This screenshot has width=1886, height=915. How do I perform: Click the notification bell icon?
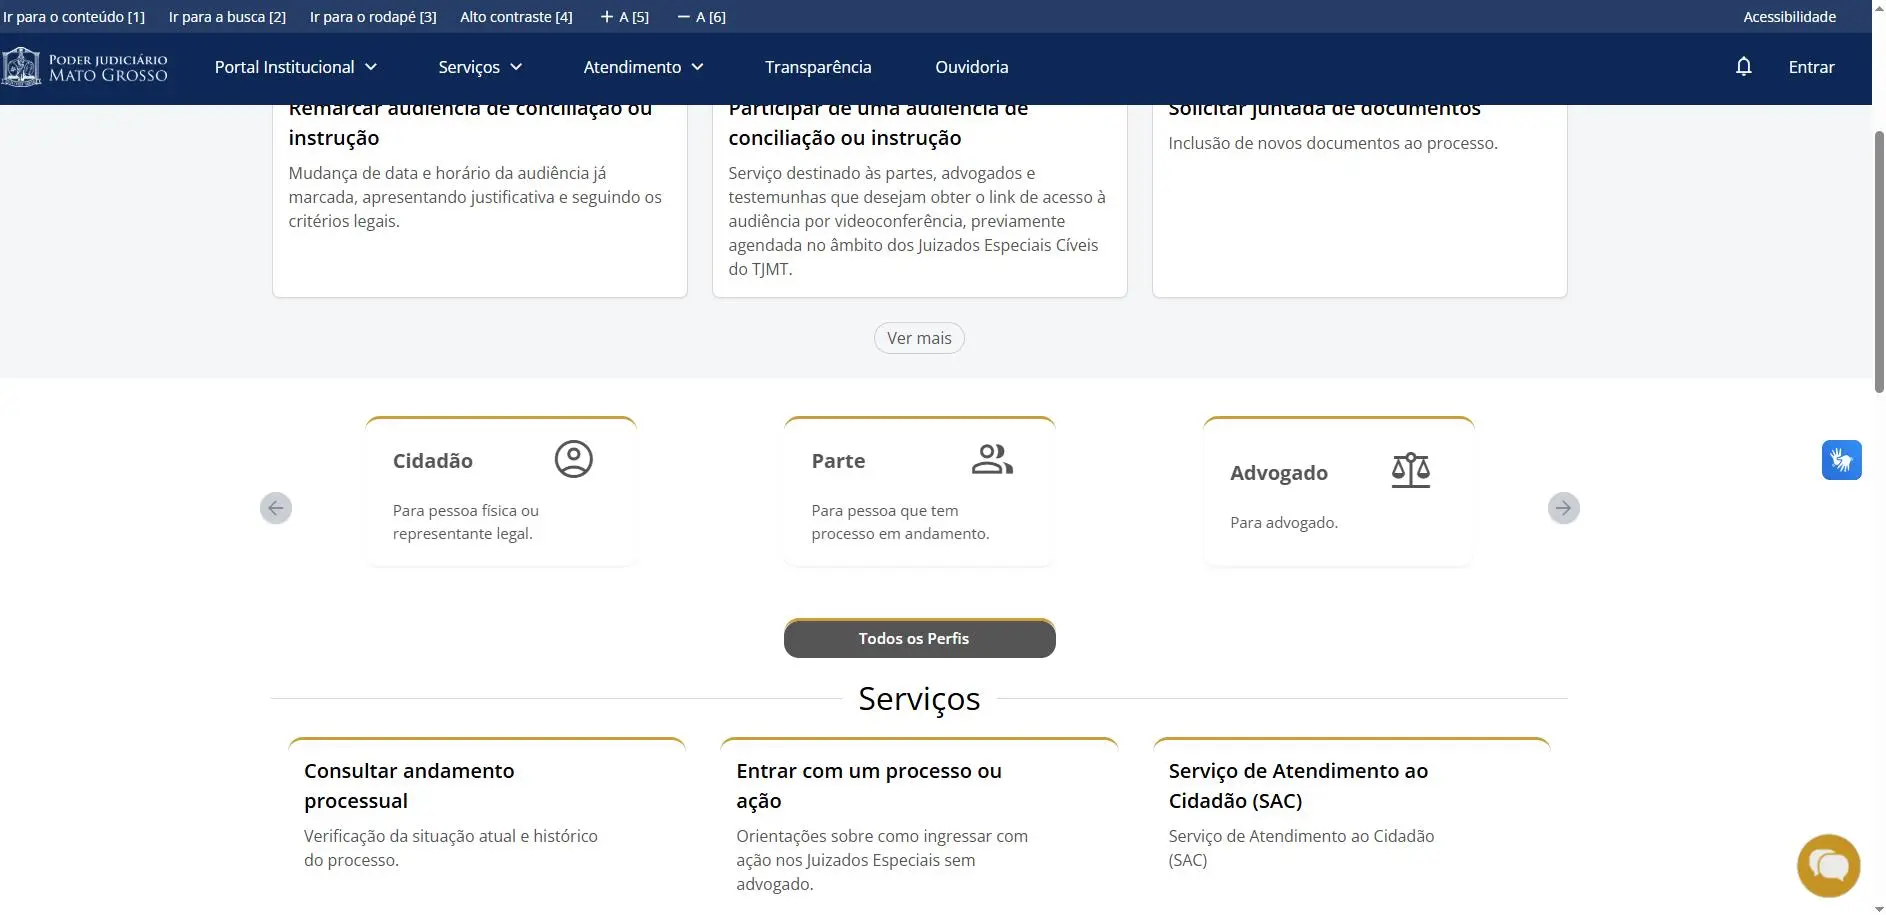(x=1743, y=67)
